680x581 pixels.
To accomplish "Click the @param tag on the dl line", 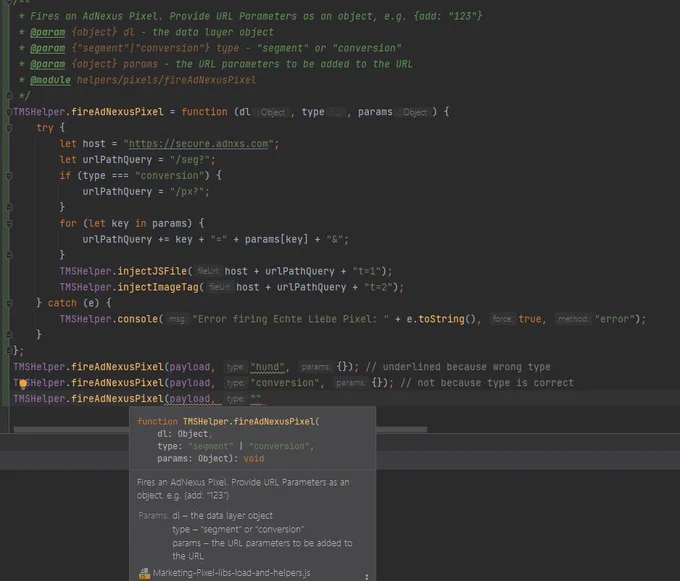I will click(x=48, y=33).
